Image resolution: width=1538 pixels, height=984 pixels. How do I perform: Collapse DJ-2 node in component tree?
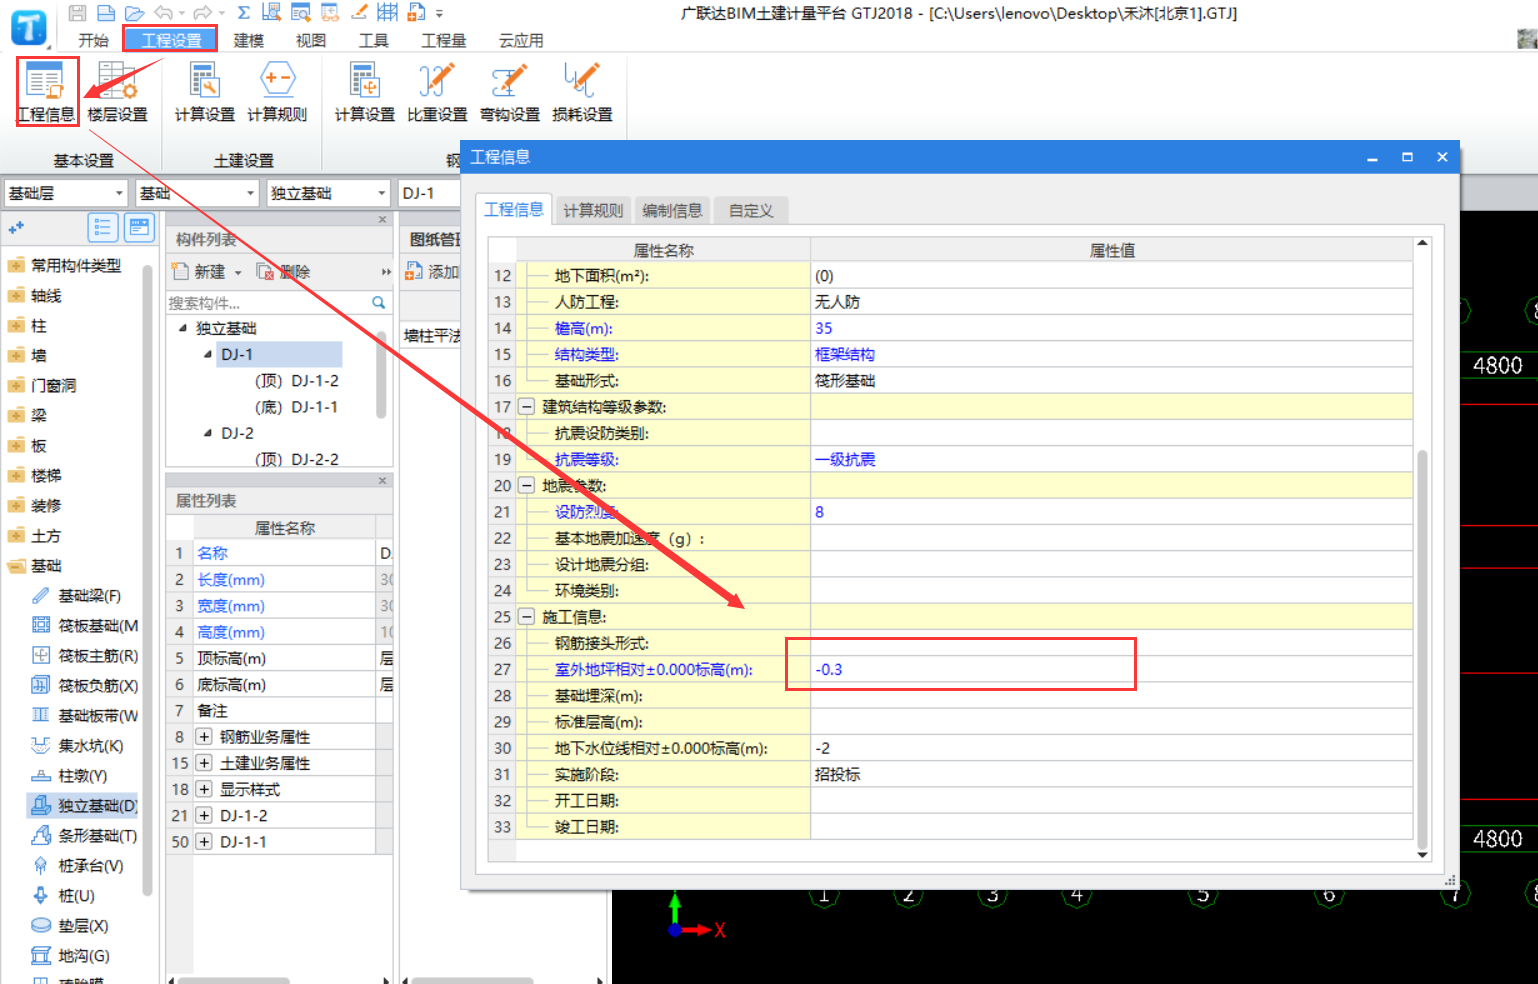tap(208, 433)
